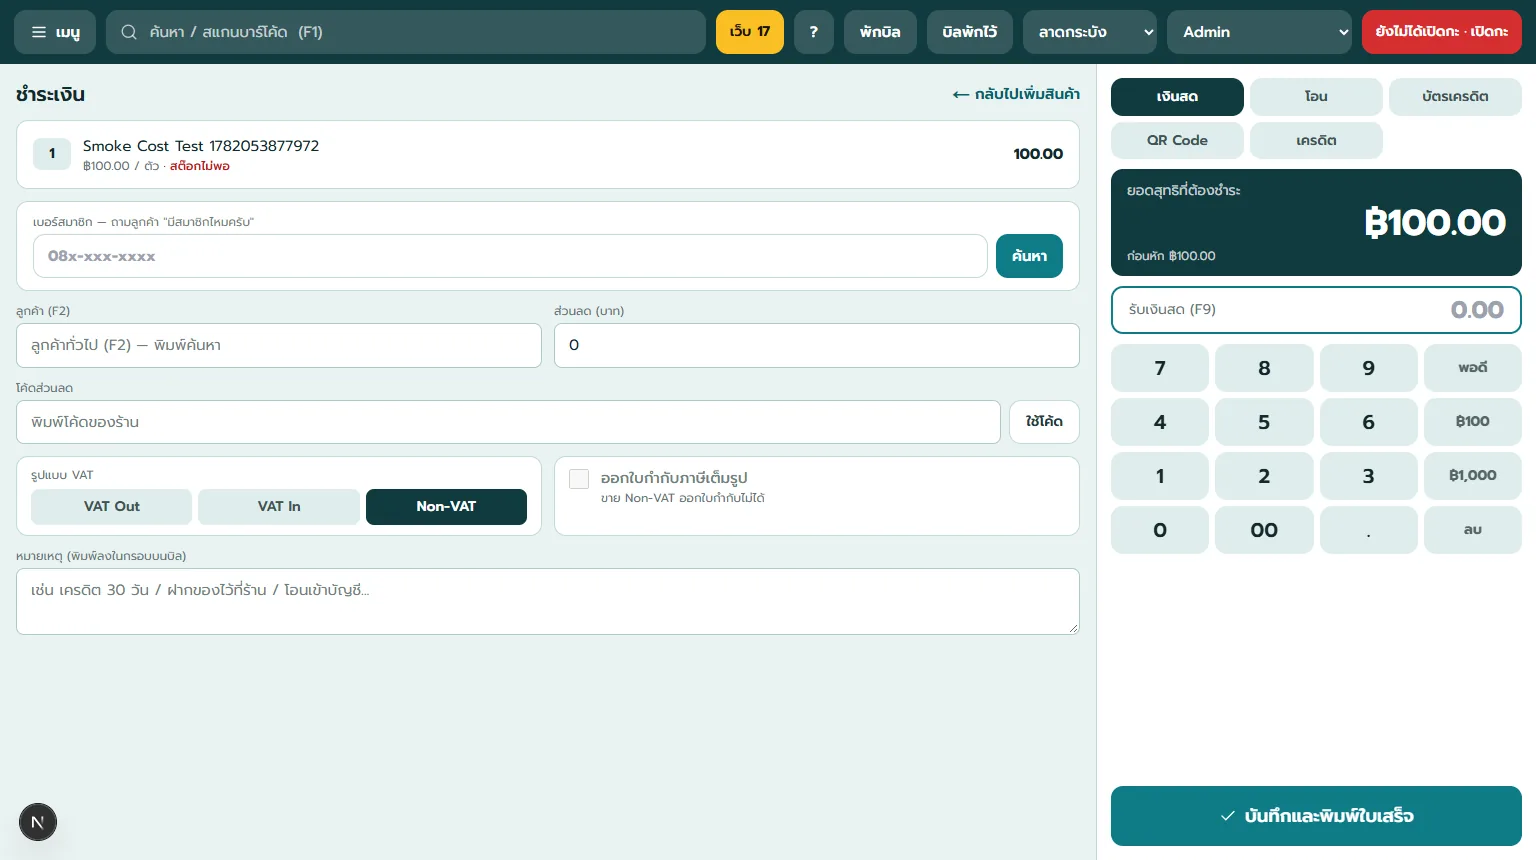Select VAT Out mode
This screenshot has height=860, width=1536.
tap(112, 507)
